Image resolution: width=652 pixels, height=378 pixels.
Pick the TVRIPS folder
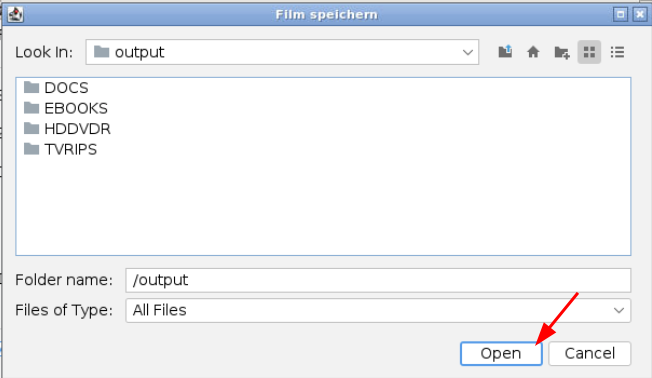click(x=60, y=149)
